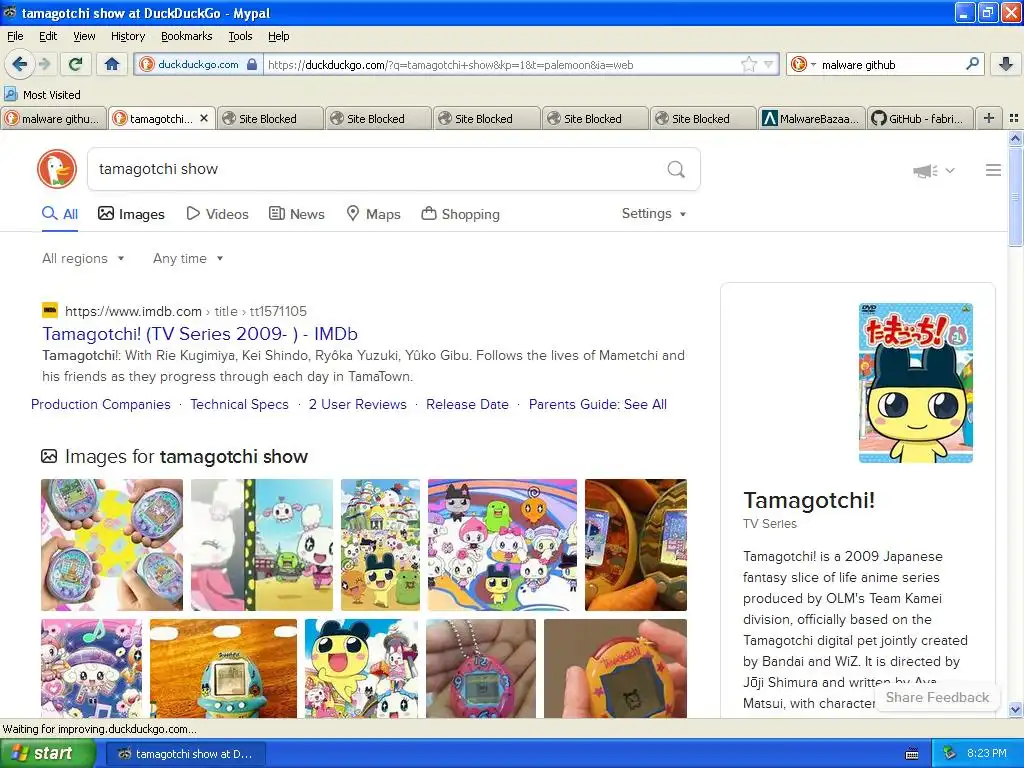Viewport: 1024px width, 768px height.
Task: Open the Edit menu
Action: point(48,36)
